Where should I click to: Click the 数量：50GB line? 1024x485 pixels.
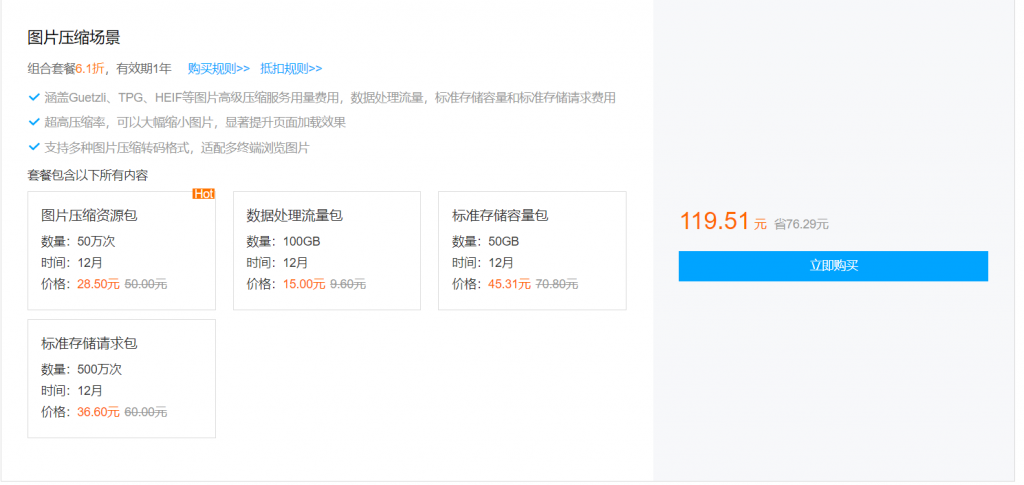[x=485, y=242]
